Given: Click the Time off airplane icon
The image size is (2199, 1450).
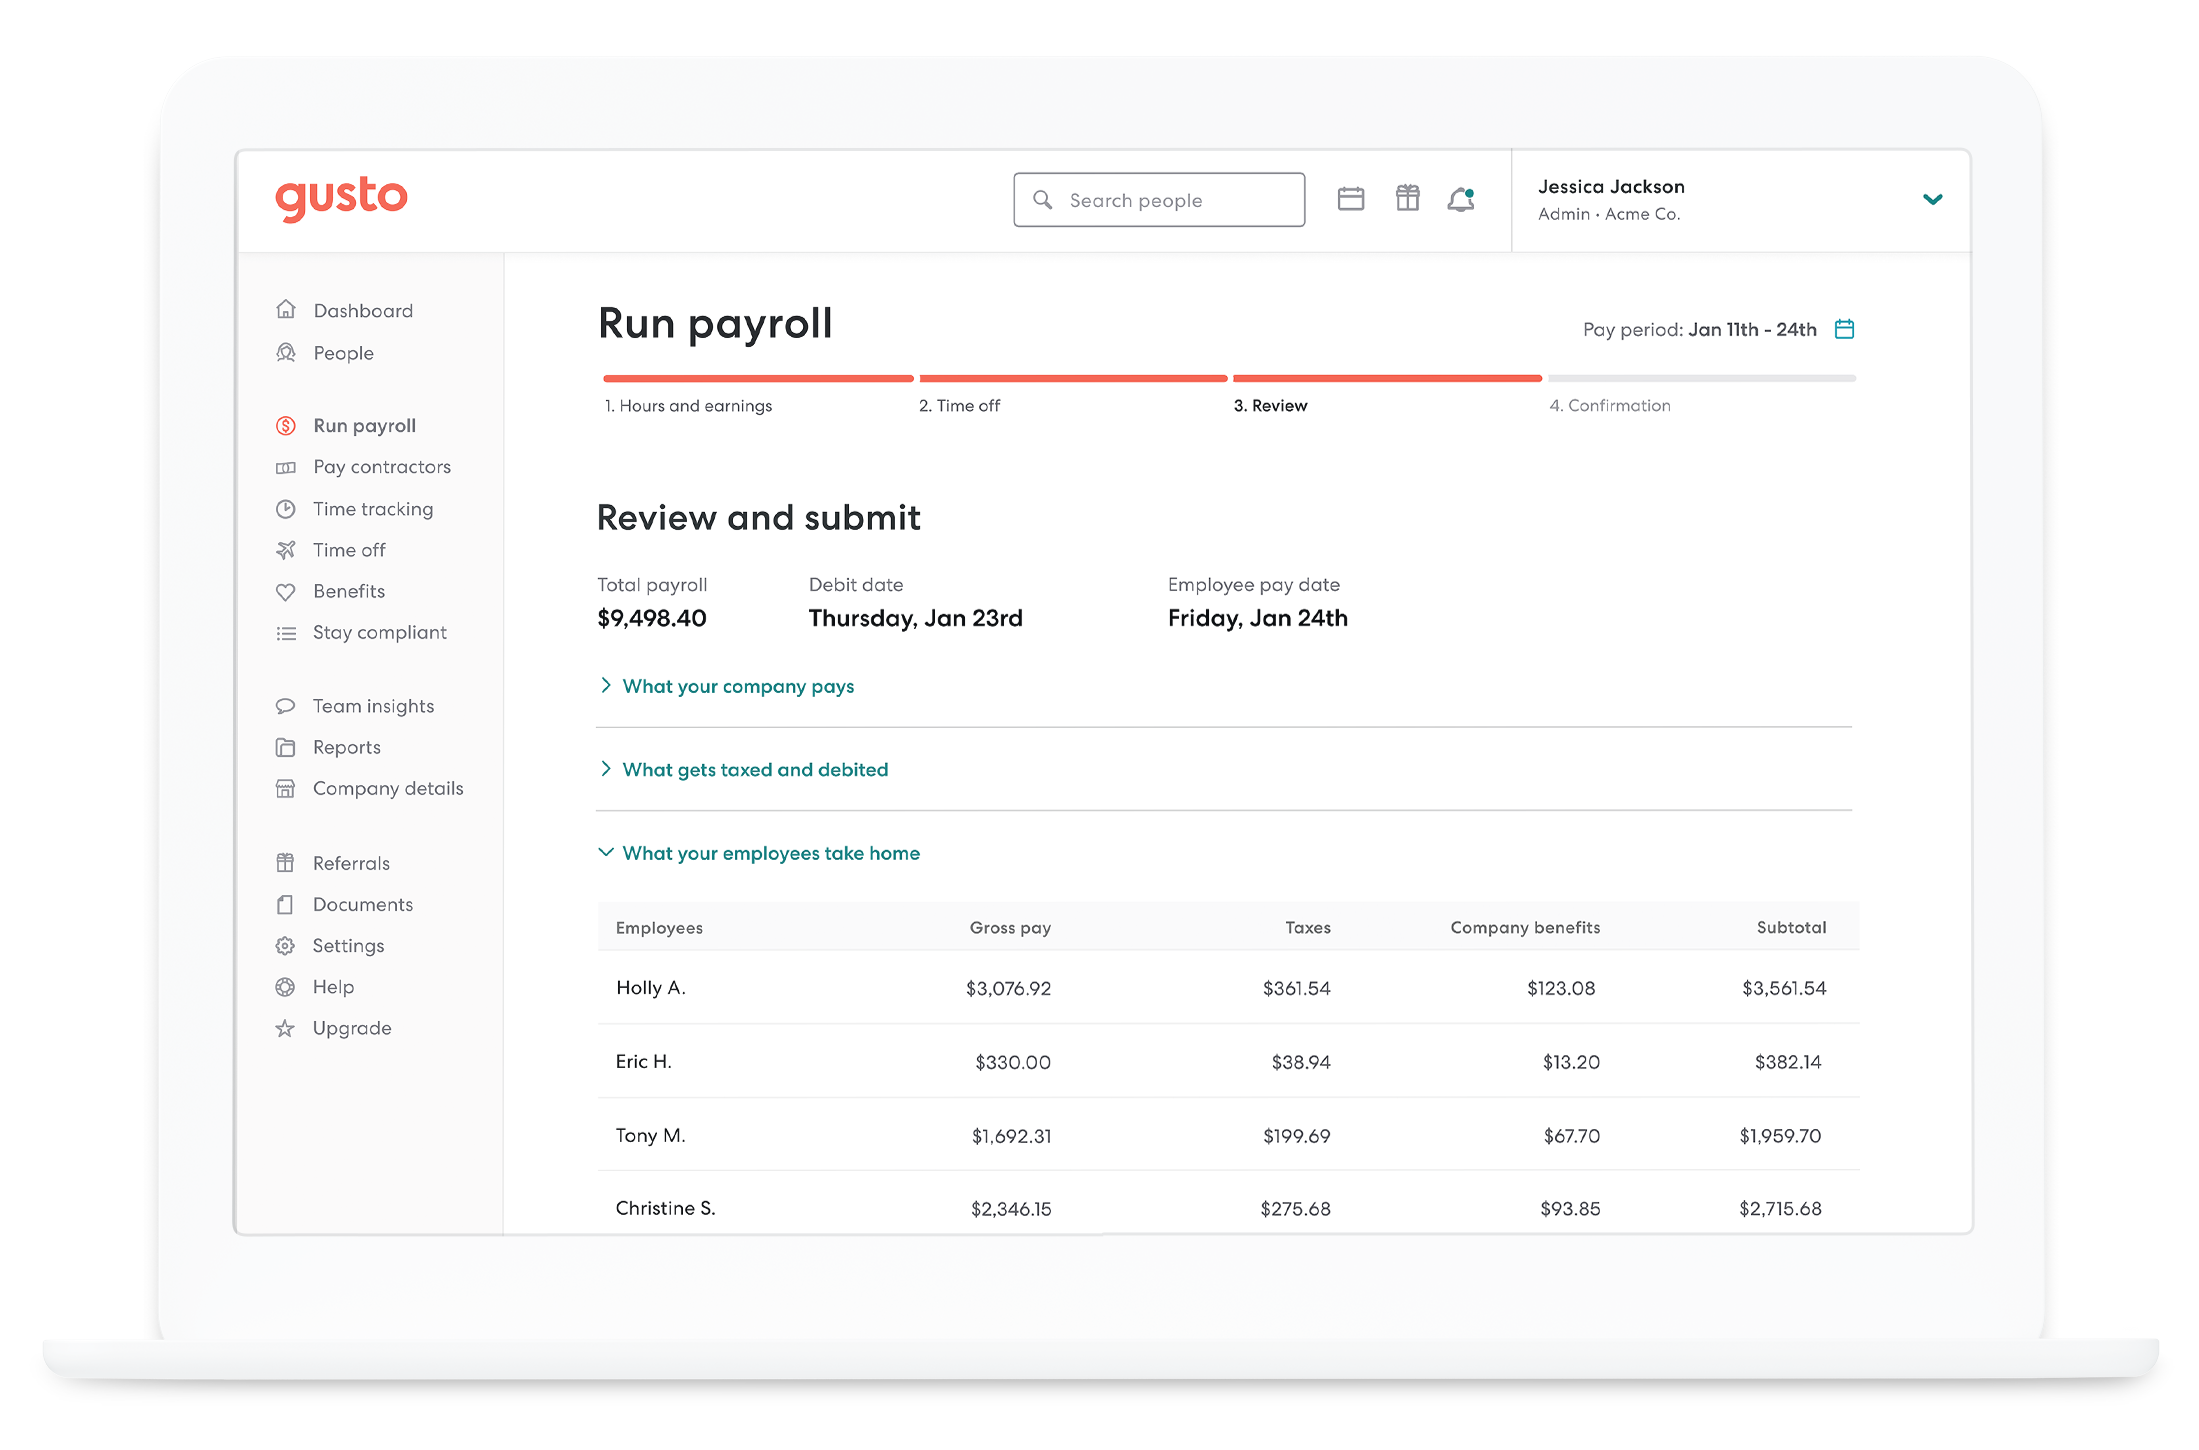Looking at the screenshot, I should click(286, 550).
